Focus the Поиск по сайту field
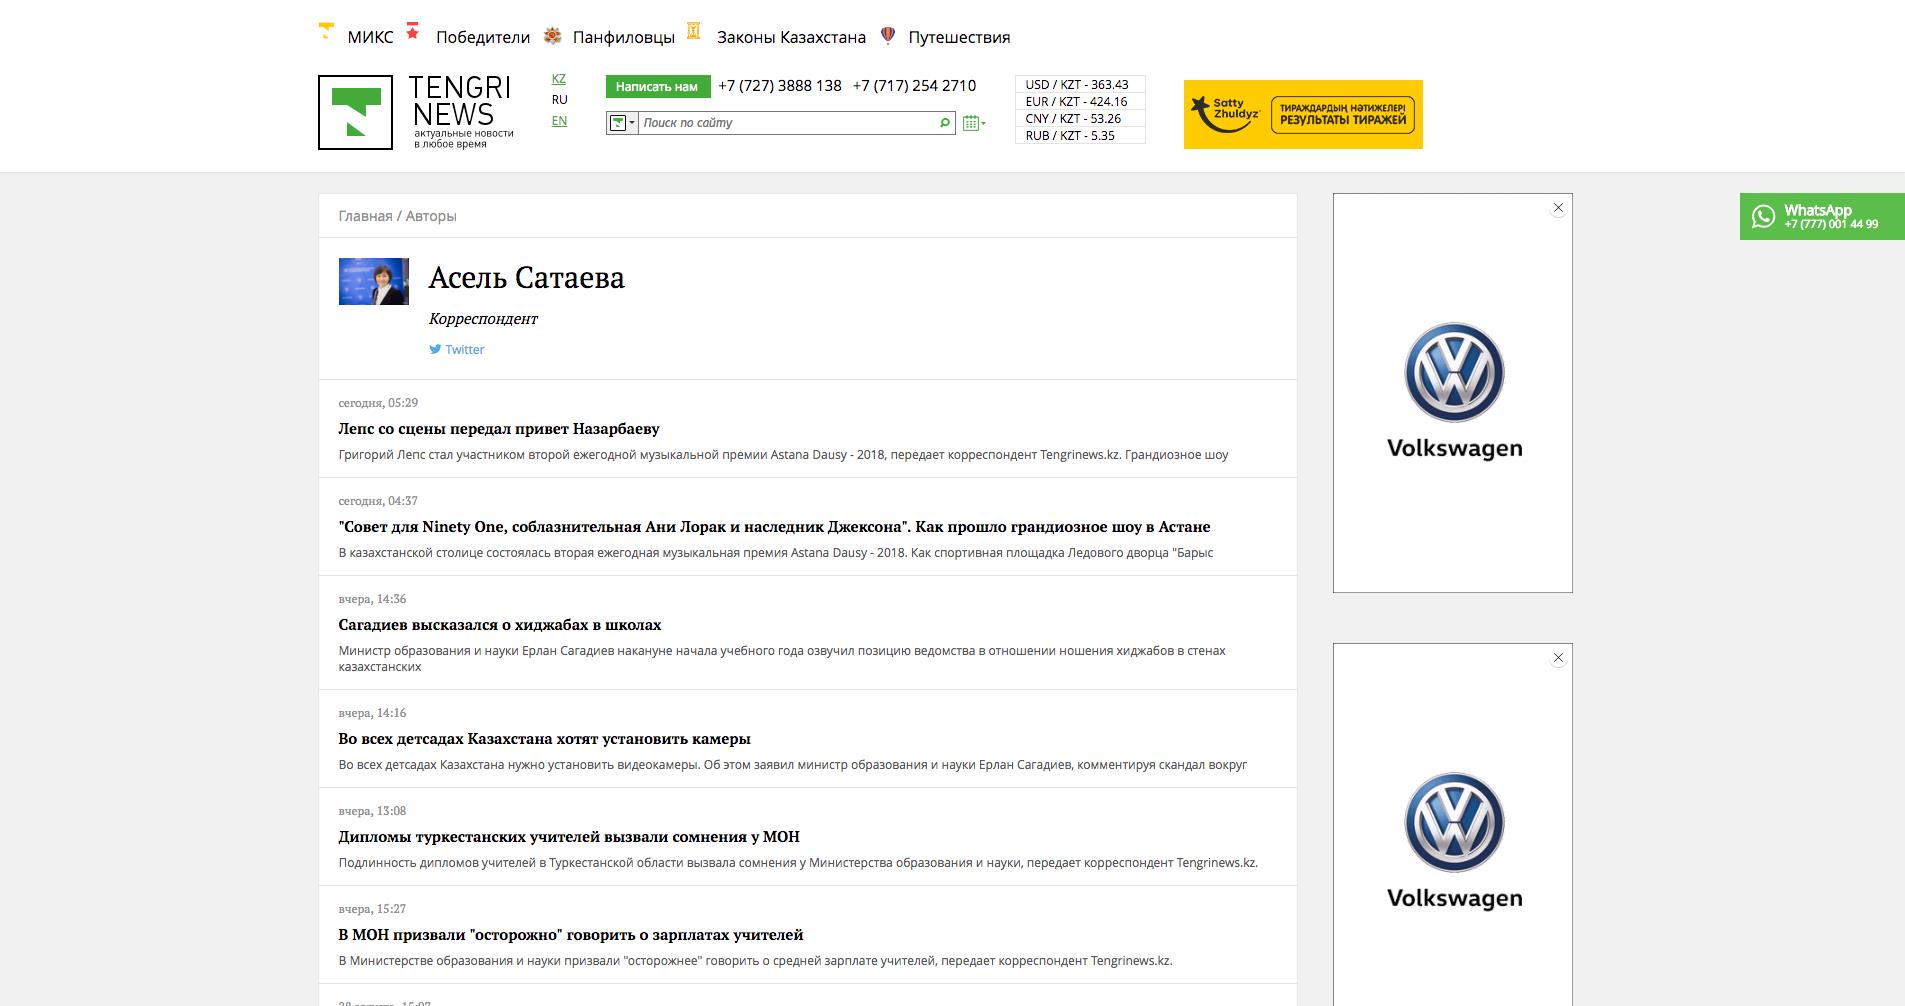 [x=787, y=123]
